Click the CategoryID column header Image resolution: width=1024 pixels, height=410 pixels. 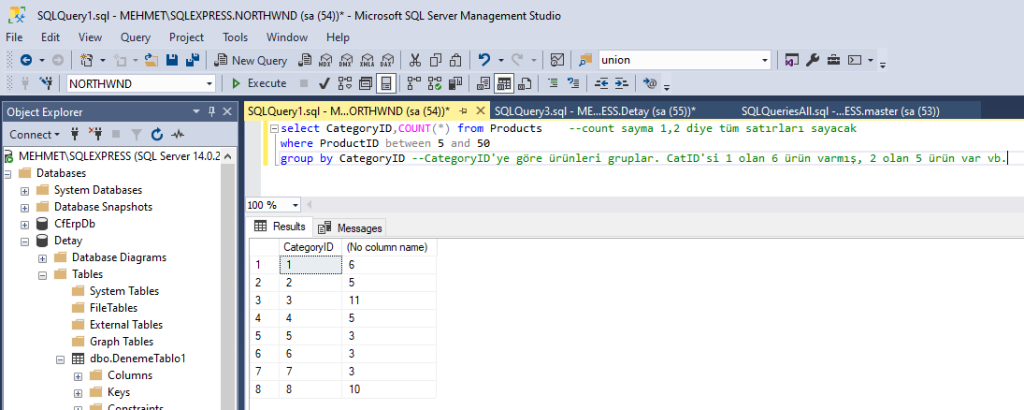click(x=310, y=247)
